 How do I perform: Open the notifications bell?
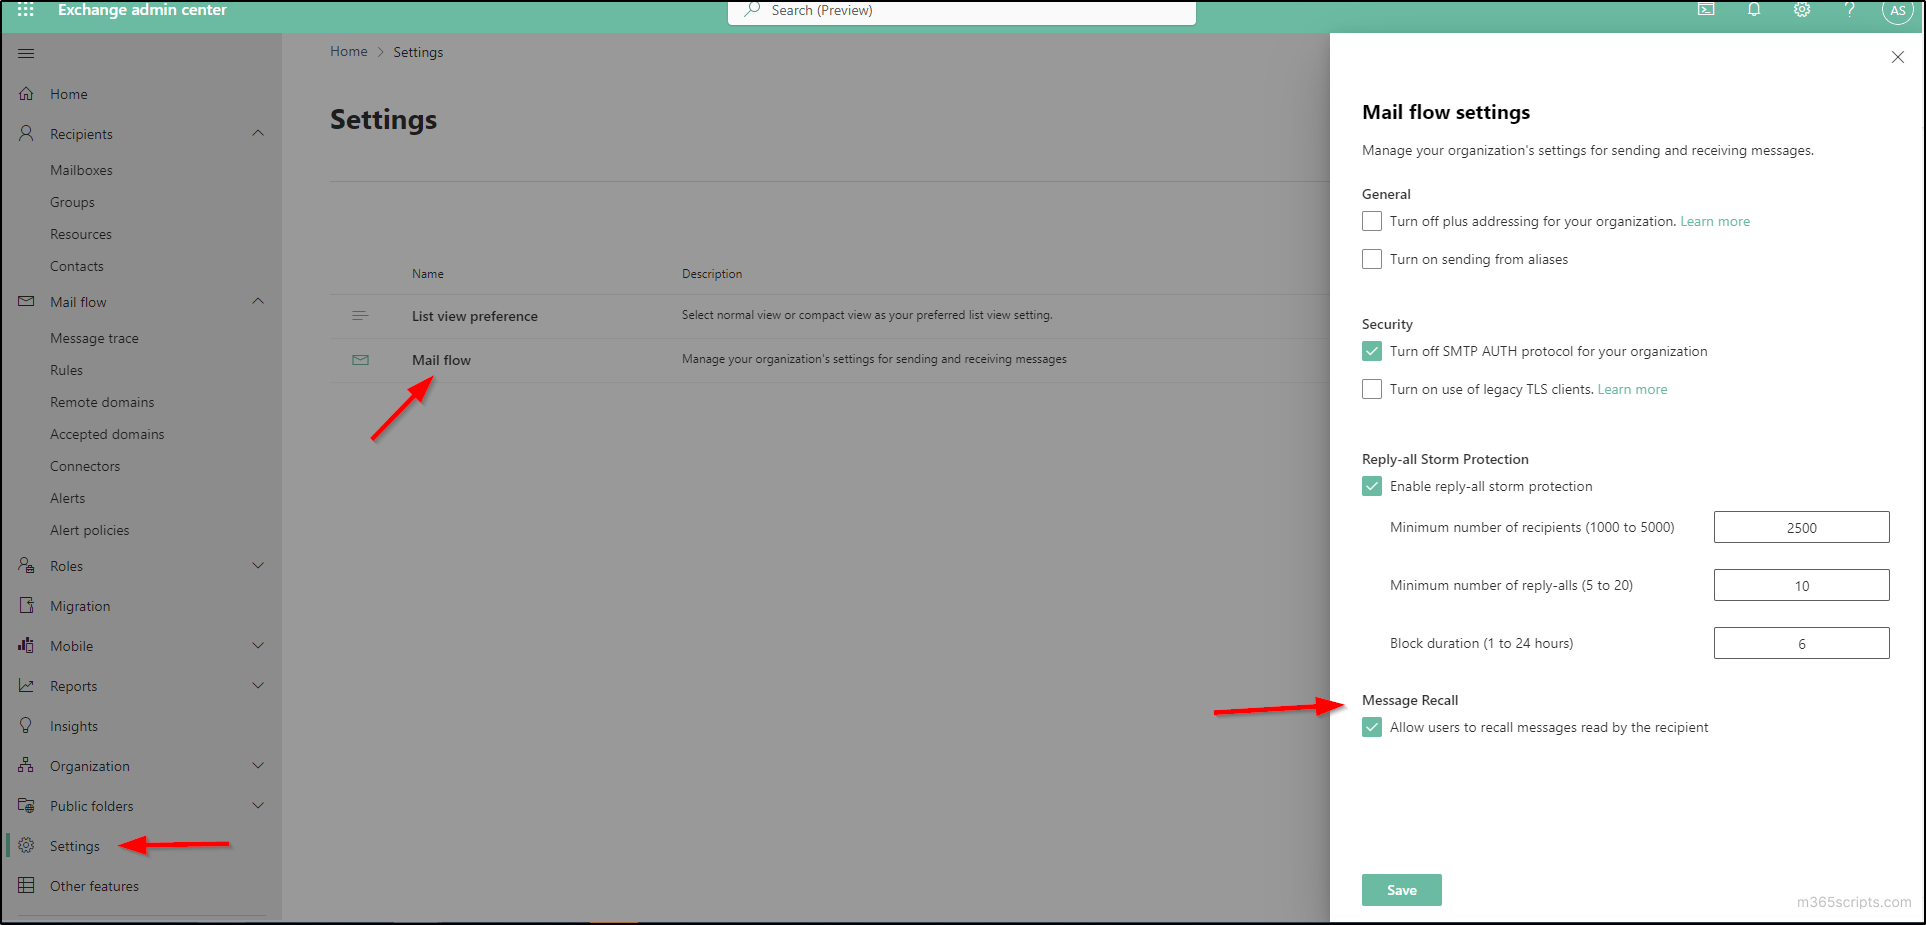tap(1753, 10)
